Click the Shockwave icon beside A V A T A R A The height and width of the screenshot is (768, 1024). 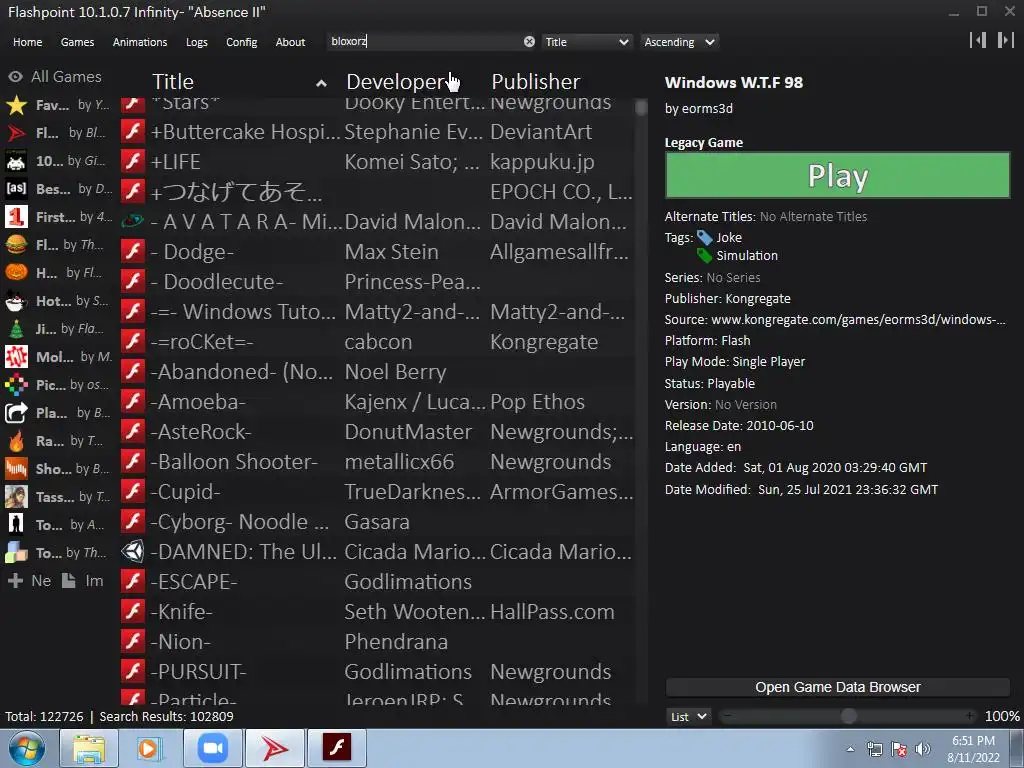tap(133, 221)
